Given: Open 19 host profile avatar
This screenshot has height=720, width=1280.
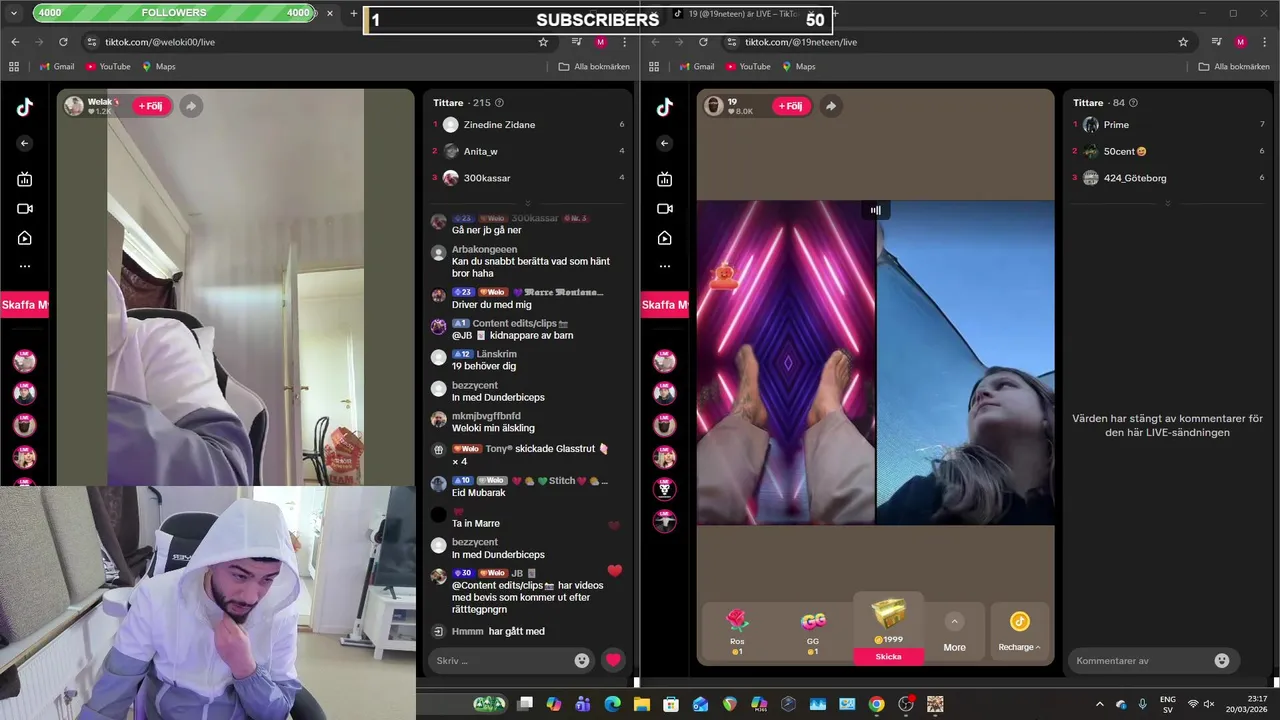Looking at the screenshot, I should 714,105.
